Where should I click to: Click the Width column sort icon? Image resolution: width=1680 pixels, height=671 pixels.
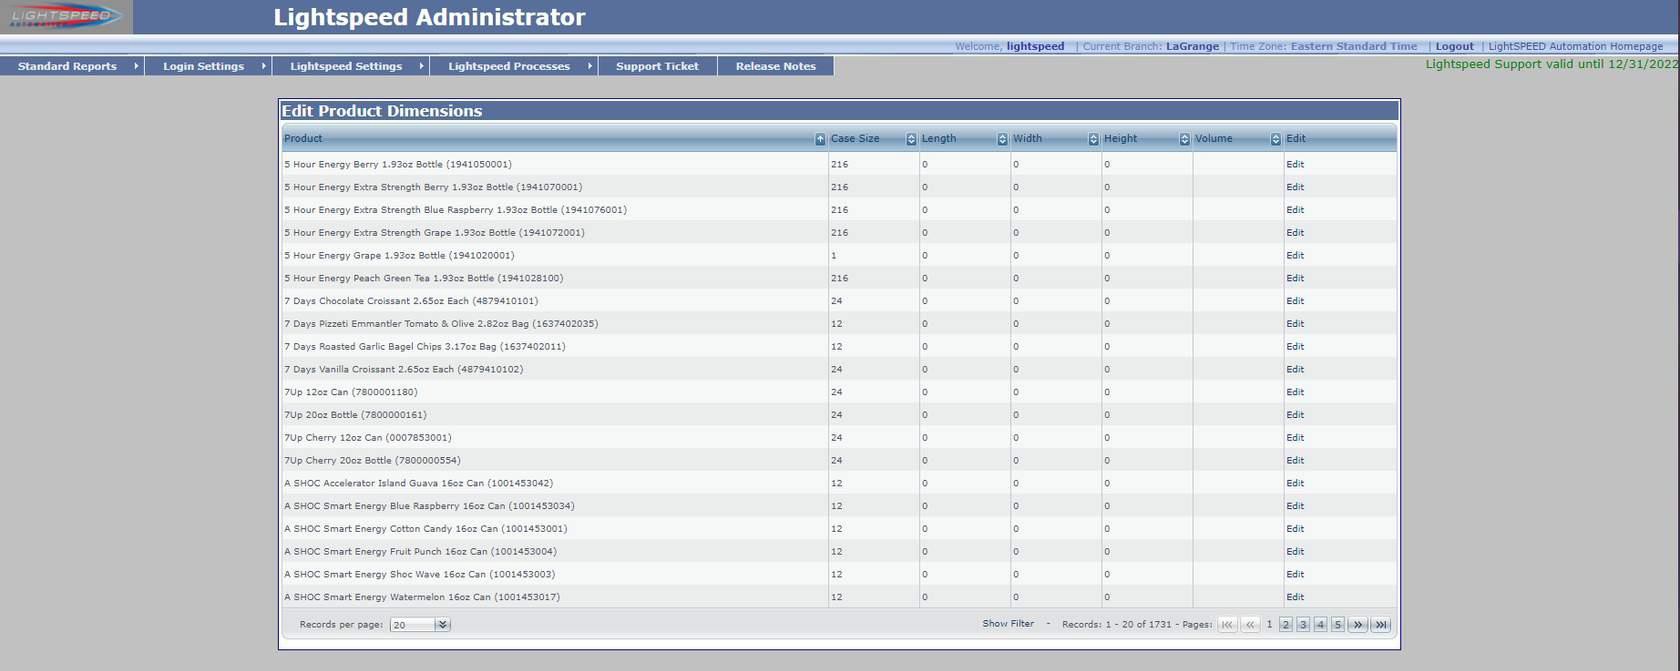(1093, 139)
